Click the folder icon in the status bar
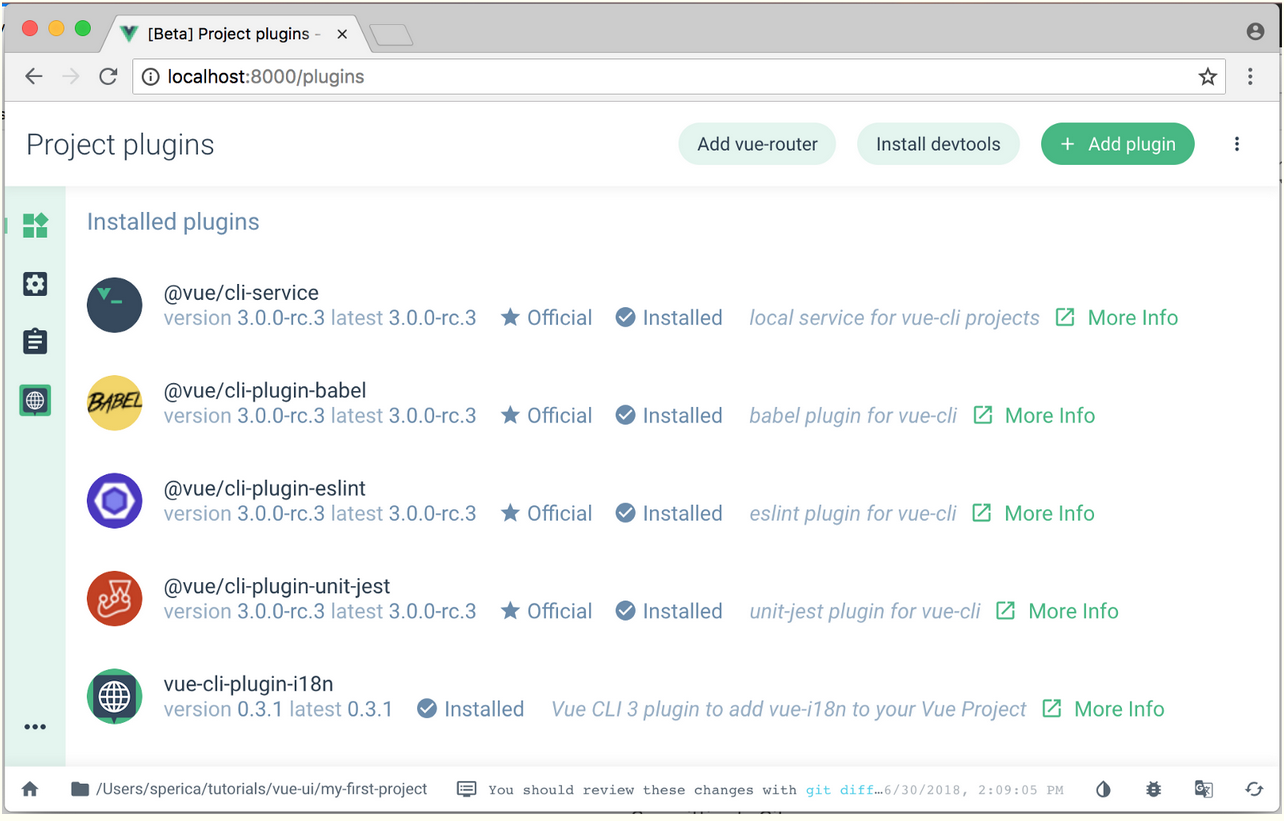 pyautogui.click(x=80, y=789)
